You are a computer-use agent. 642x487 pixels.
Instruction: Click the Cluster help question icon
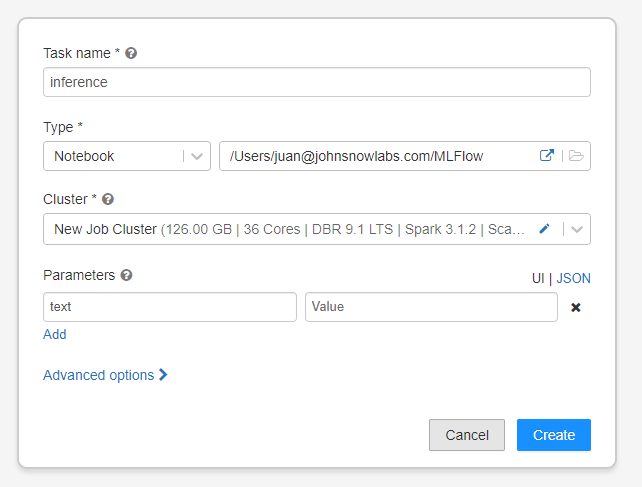pyautogui.click(x=108, y=199)
